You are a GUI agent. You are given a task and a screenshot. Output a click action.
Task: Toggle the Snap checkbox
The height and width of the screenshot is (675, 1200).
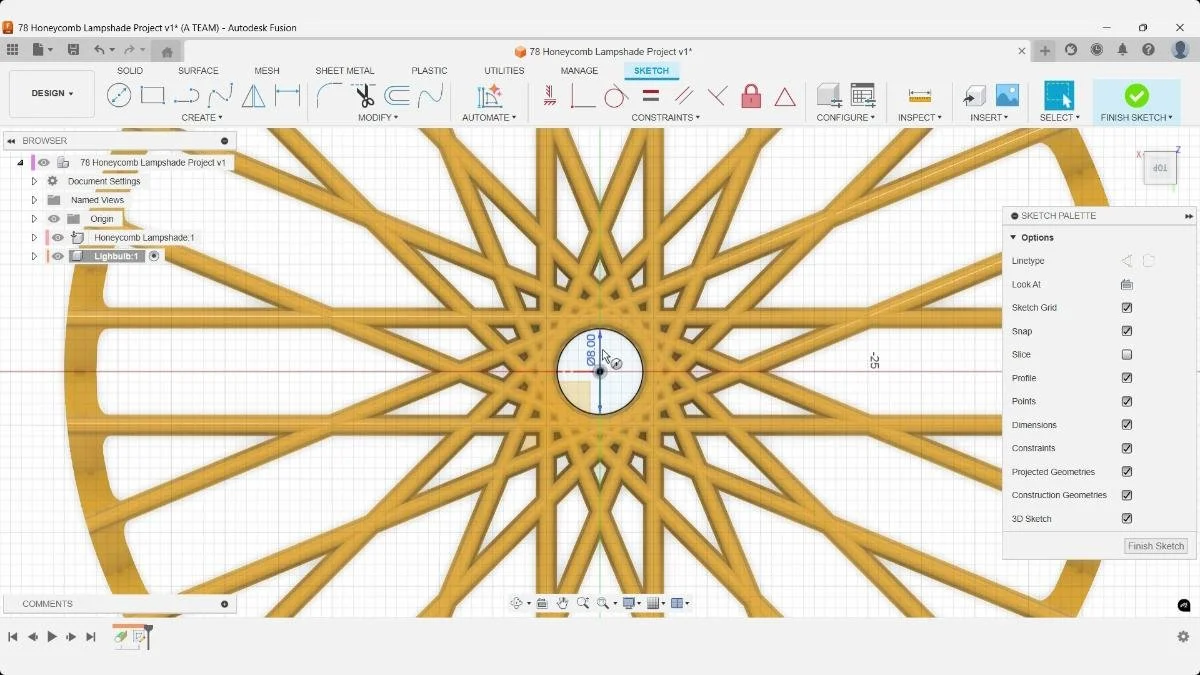[x=1127, y=331]
